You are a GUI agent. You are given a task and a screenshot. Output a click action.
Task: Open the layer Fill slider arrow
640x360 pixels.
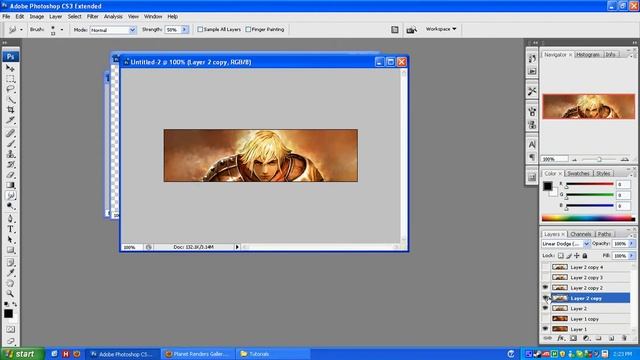click(x=632, y=256)
